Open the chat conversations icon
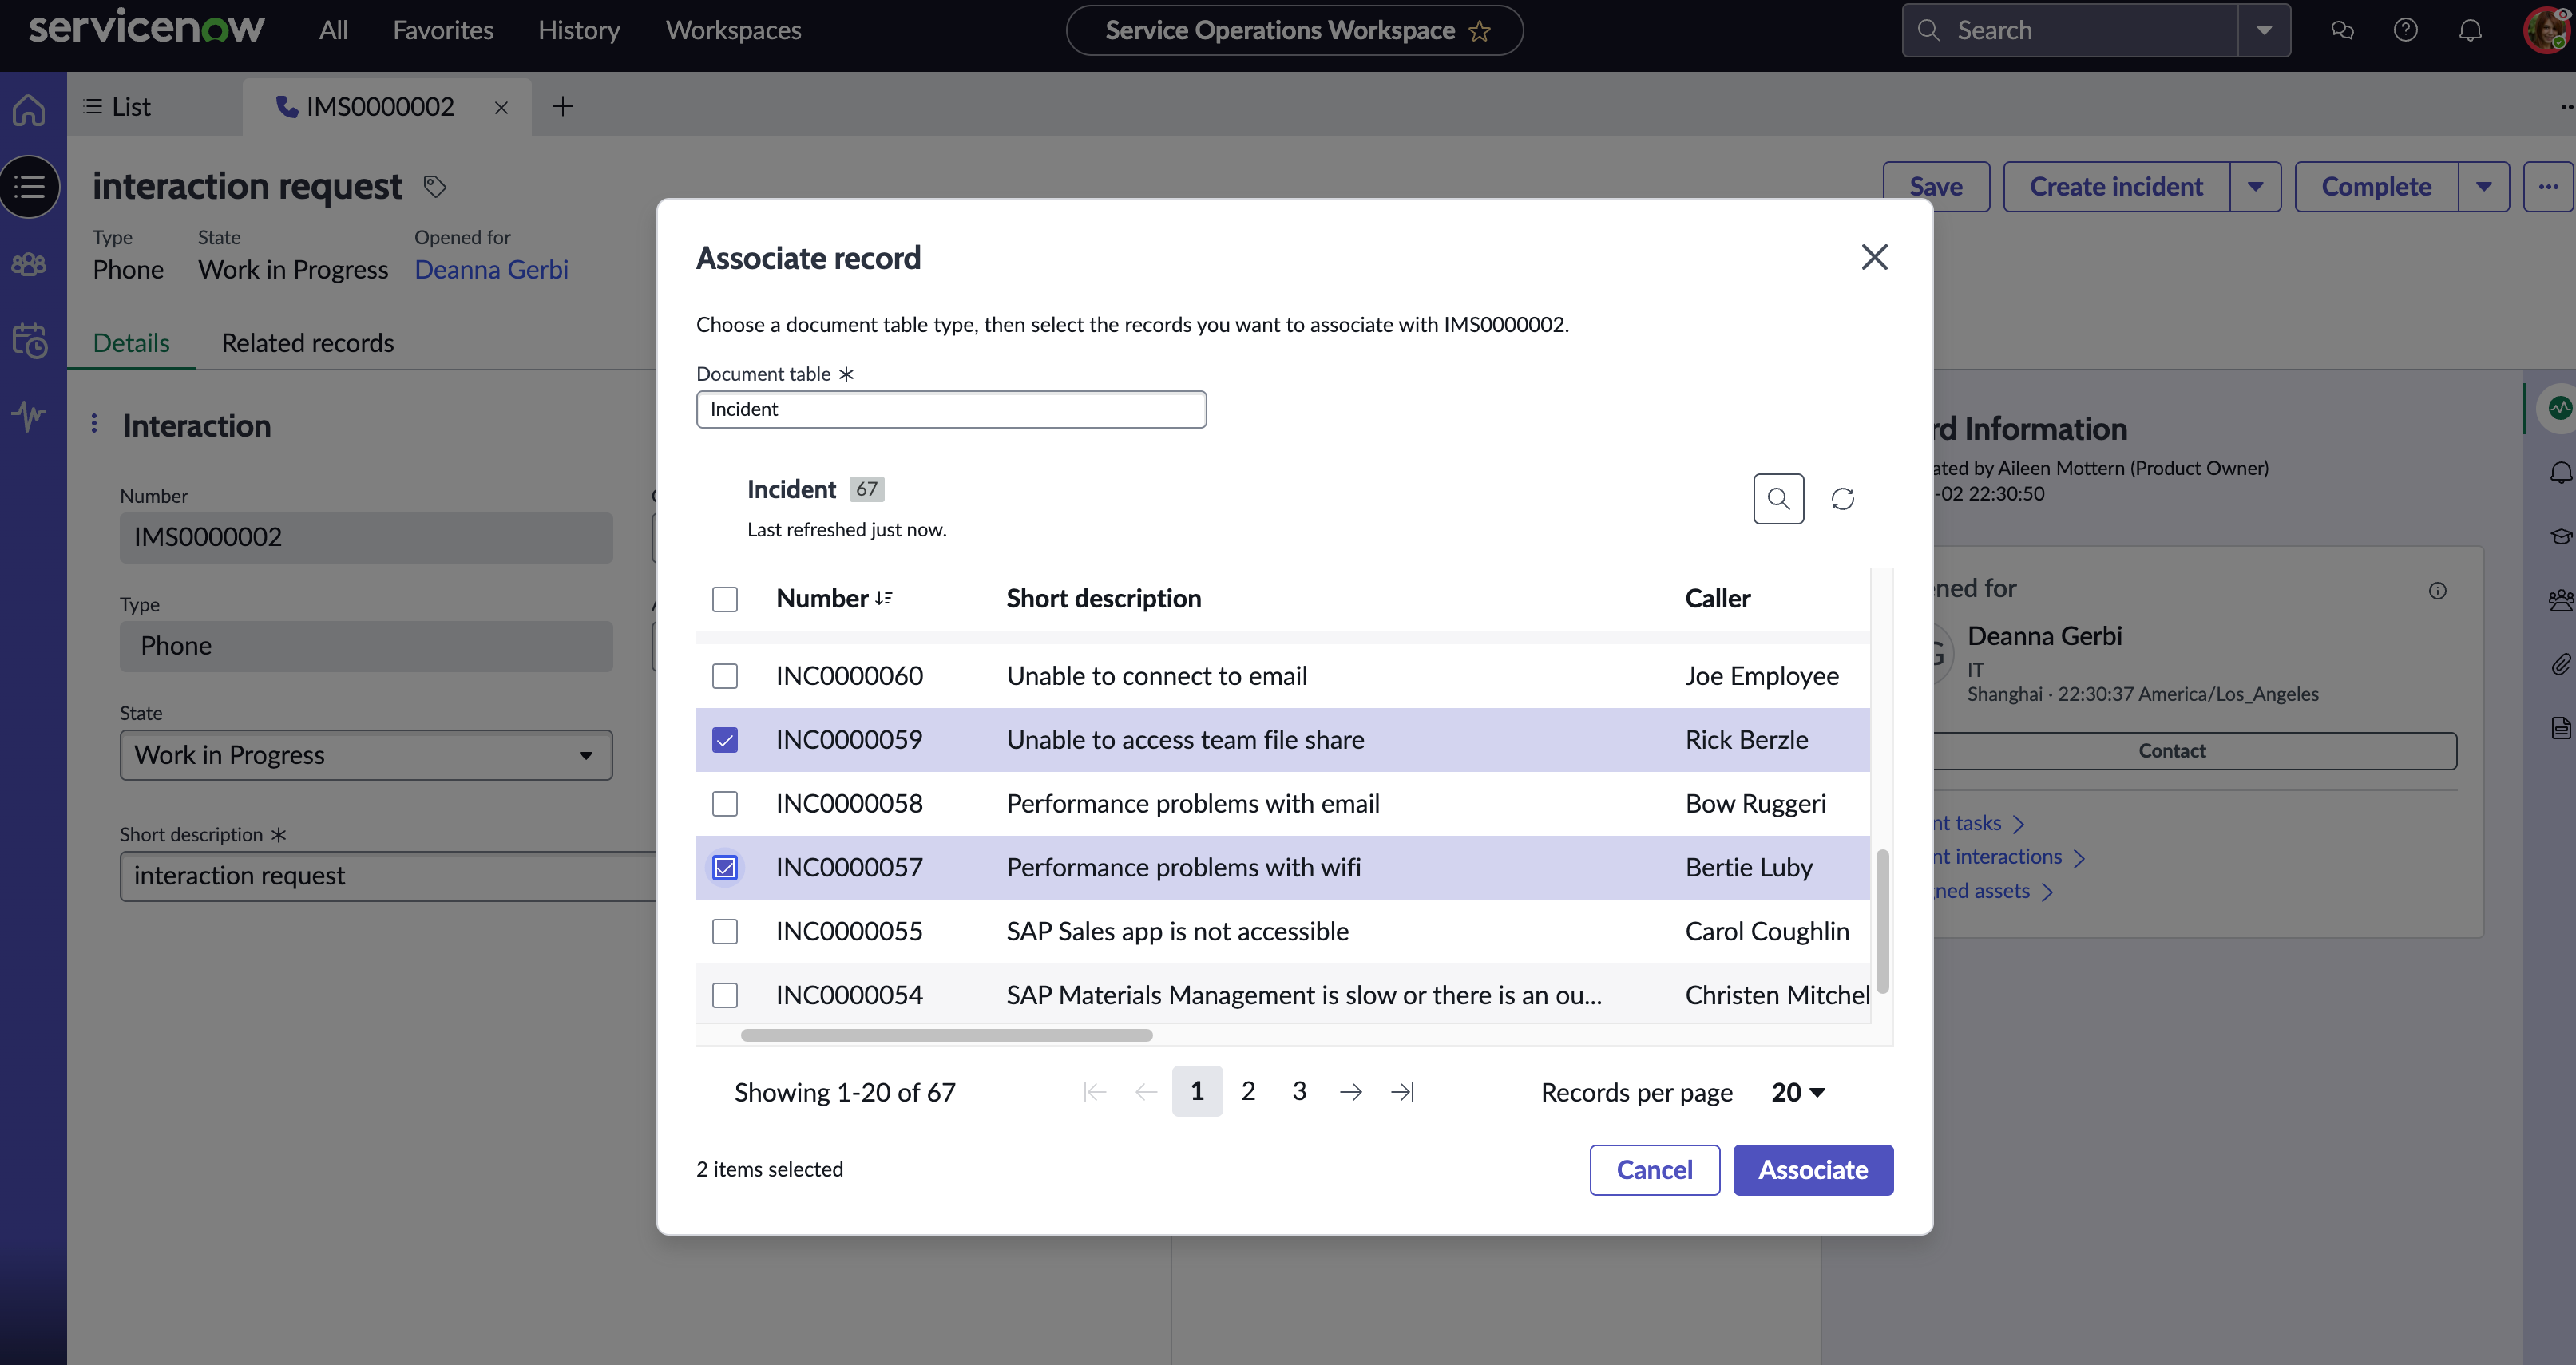The image size is (2576, 1365). (2342, 30)
